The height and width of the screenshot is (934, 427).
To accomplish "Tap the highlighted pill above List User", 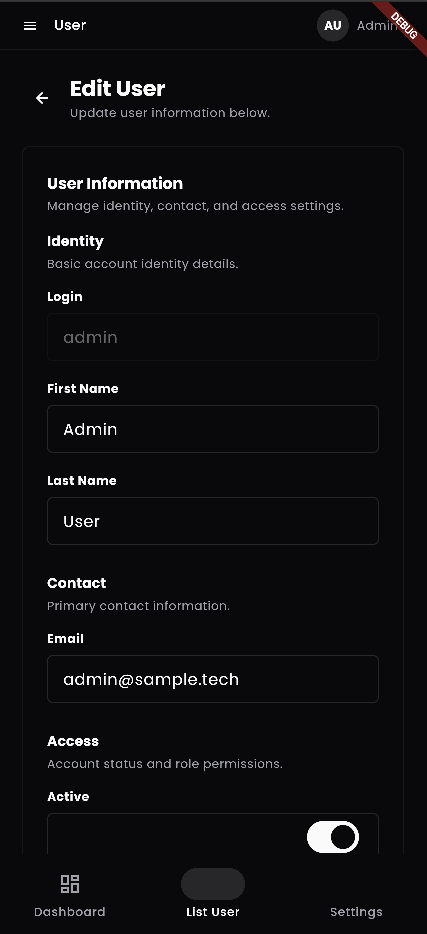I will tap(213, 884).
